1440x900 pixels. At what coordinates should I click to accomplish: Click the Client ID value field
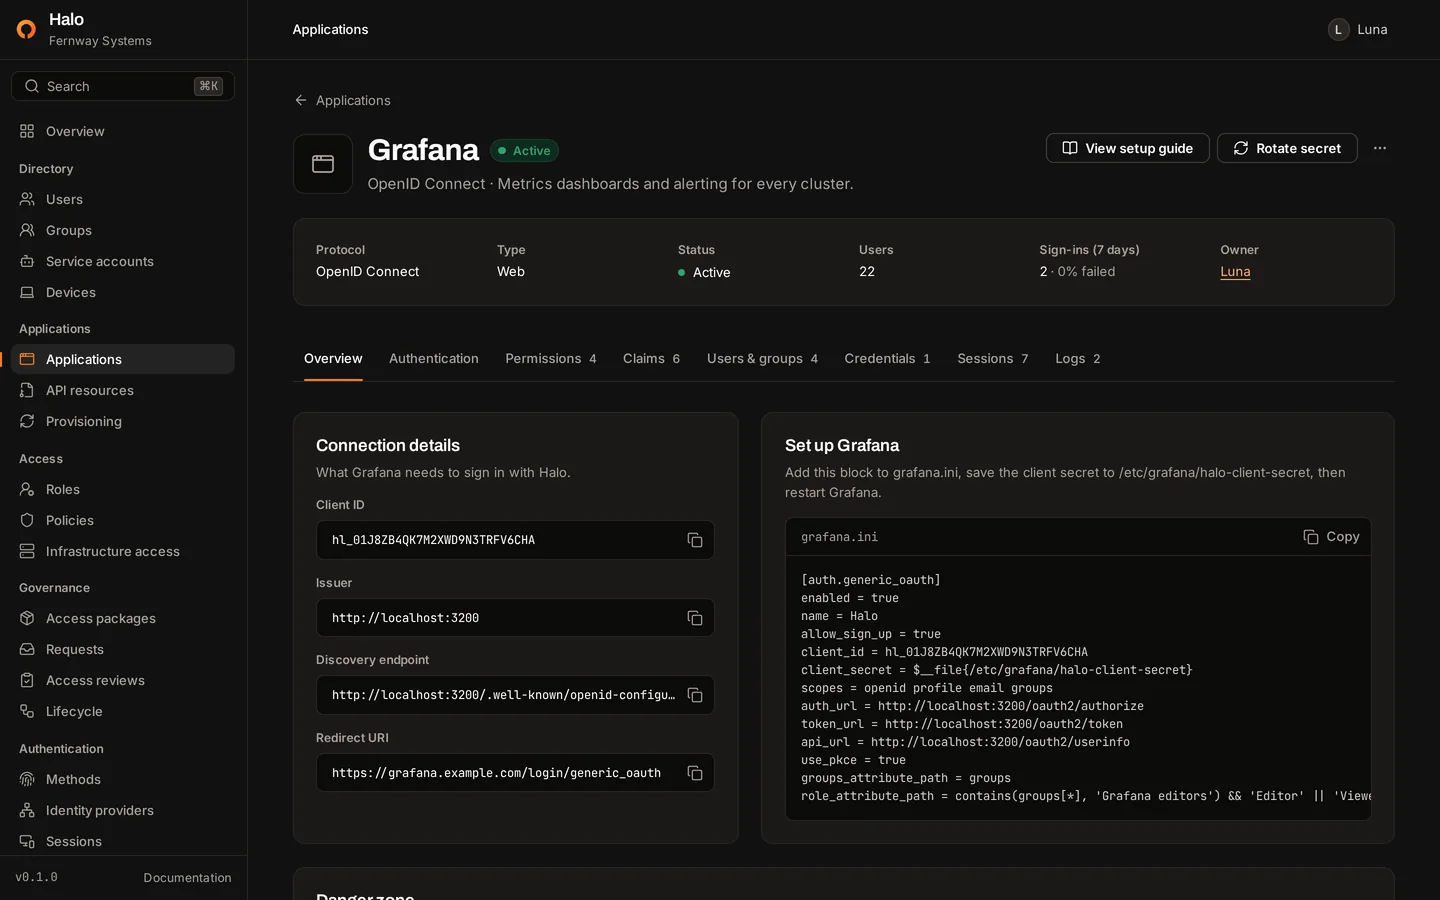[x=515, y=540]
